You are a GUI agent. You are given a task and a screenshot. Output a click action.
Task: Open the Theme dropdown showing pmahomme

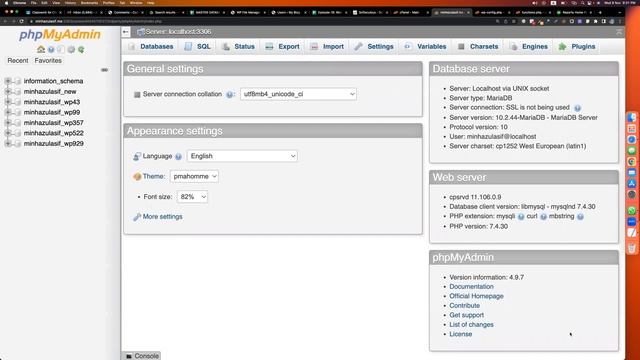tap(194, 176)
